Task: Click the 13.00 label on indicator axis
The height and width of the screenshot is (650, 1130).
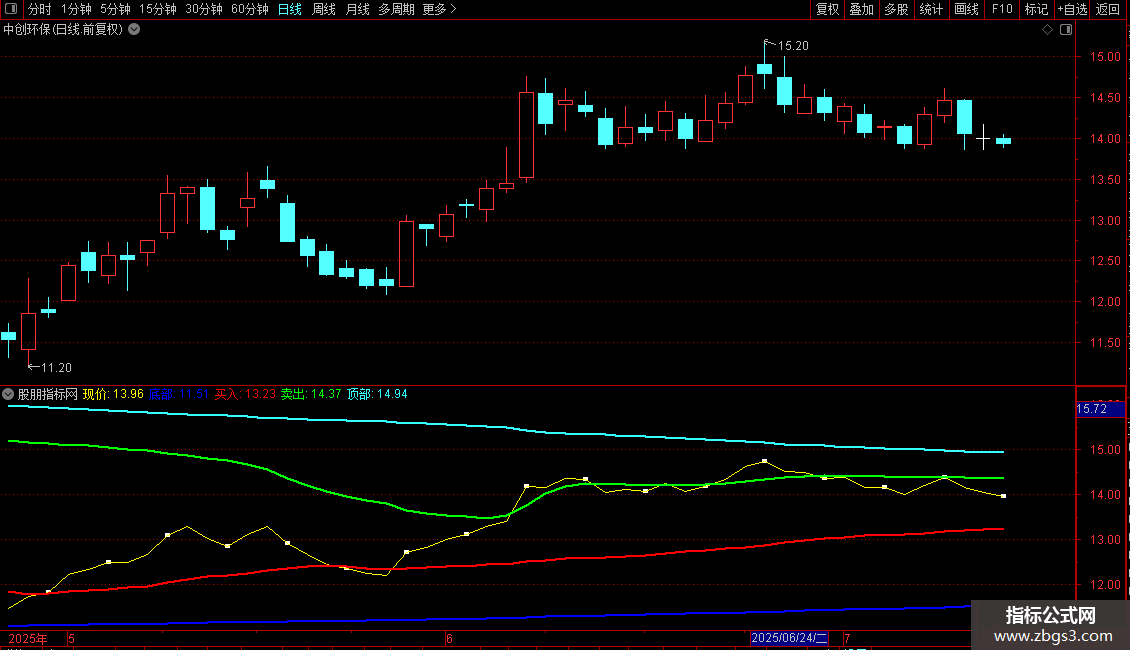Action: pos(1105,540)
